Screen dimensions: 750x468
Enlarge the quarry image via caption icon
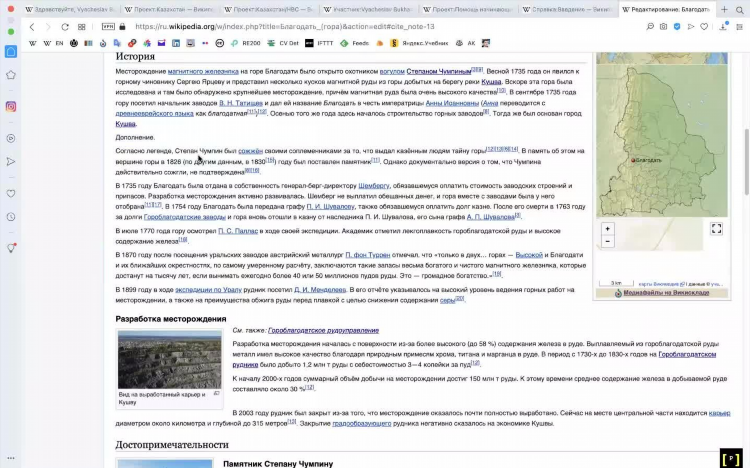tap(217, 393)
